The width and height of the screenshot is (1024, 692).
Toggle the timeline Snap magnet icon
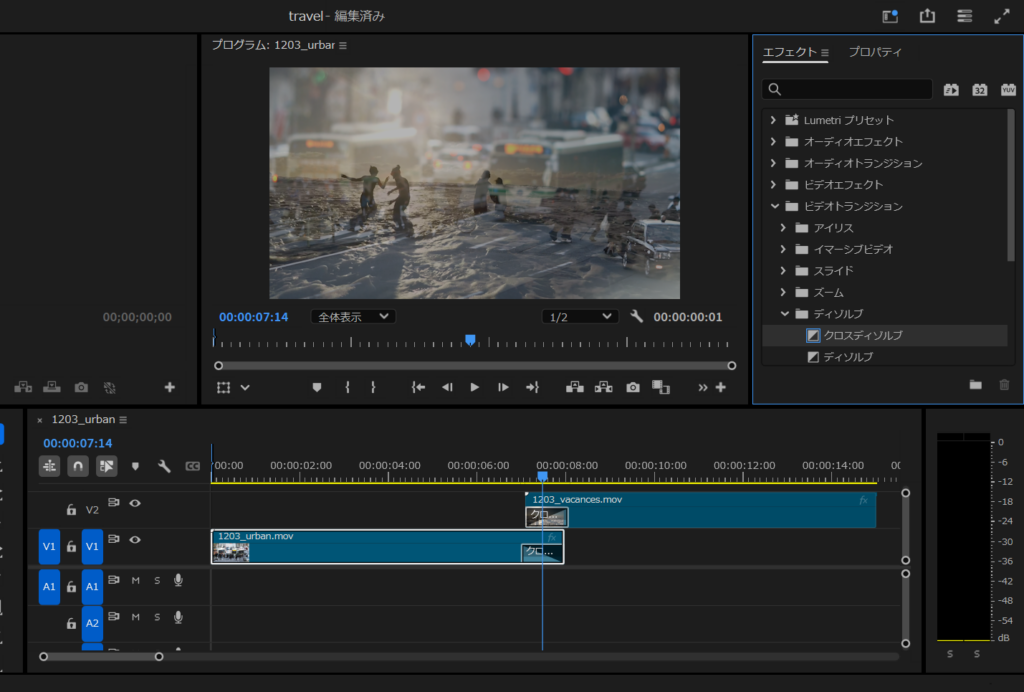(78, 466)
